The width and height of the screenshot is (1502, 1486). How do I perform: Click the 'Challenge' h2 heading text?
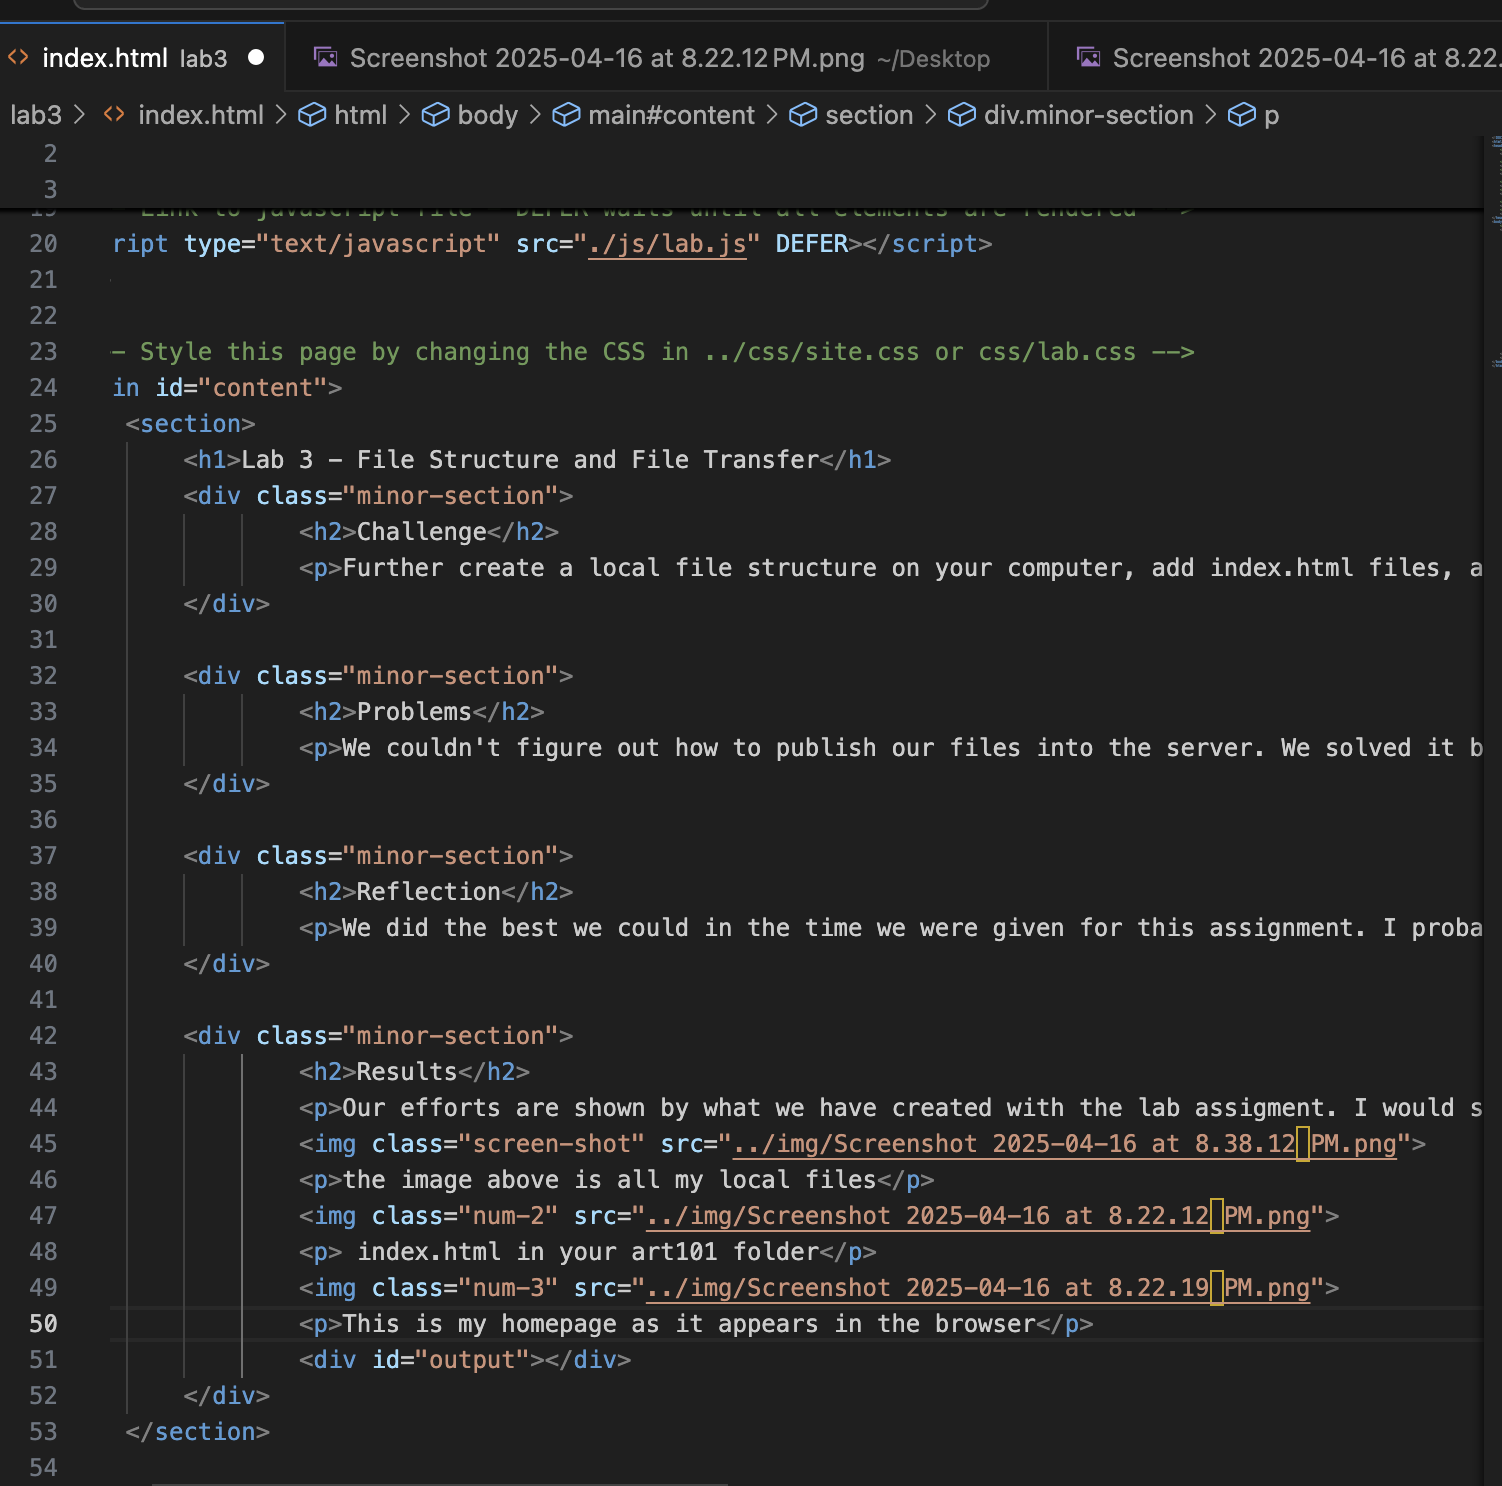pyautogui.click(x=422, y=532)
